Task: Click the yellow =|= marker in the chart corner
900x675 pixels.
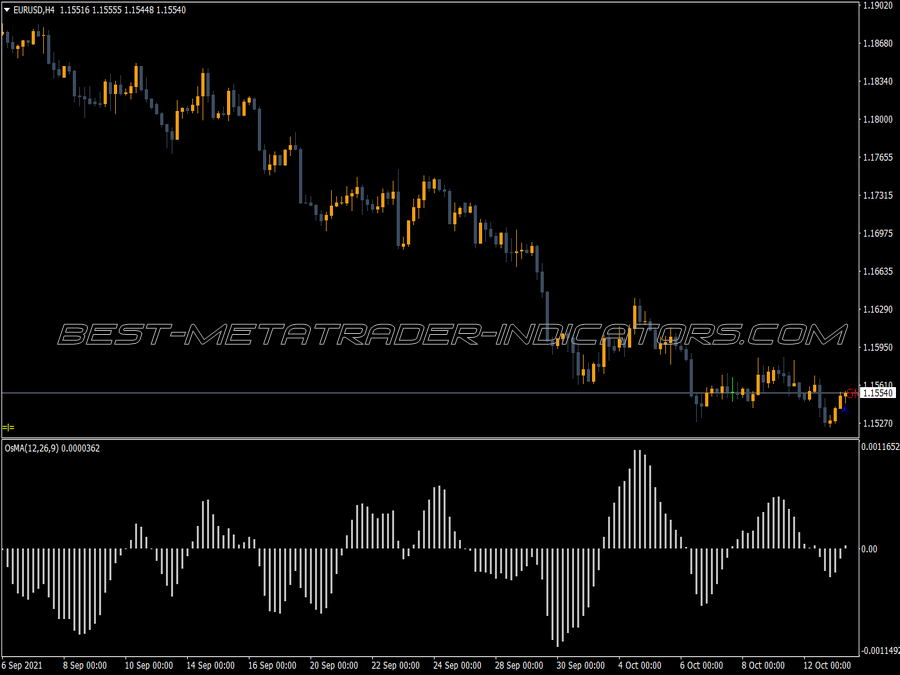Action: tap(8, 427)
